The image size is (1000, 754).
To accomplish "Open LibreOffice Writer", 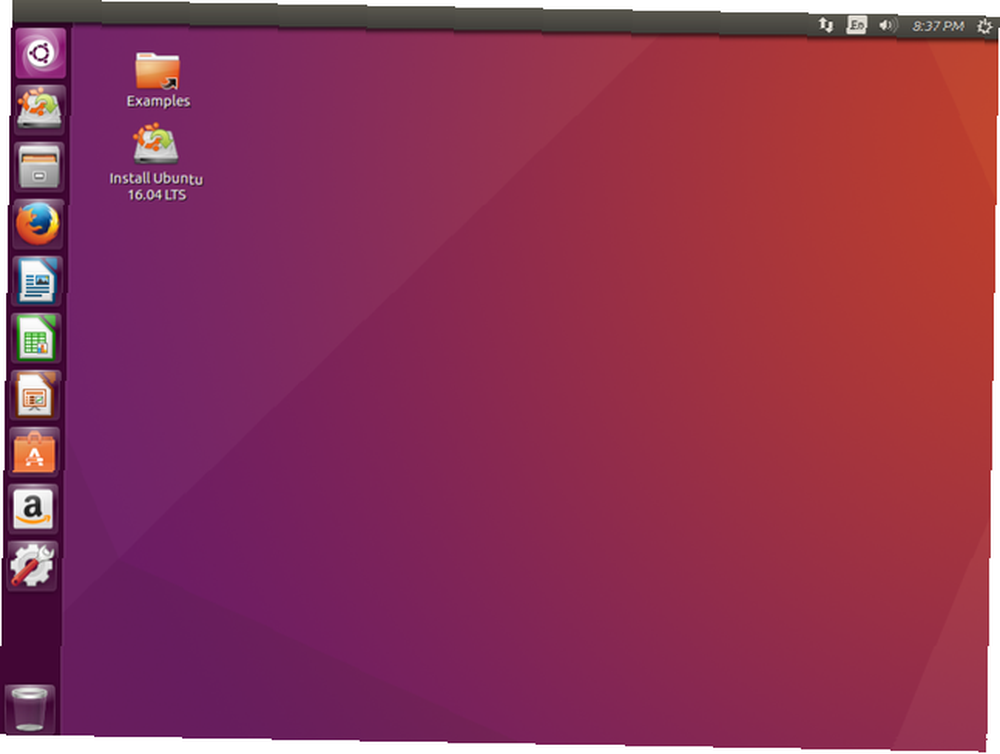I will 37,281.
